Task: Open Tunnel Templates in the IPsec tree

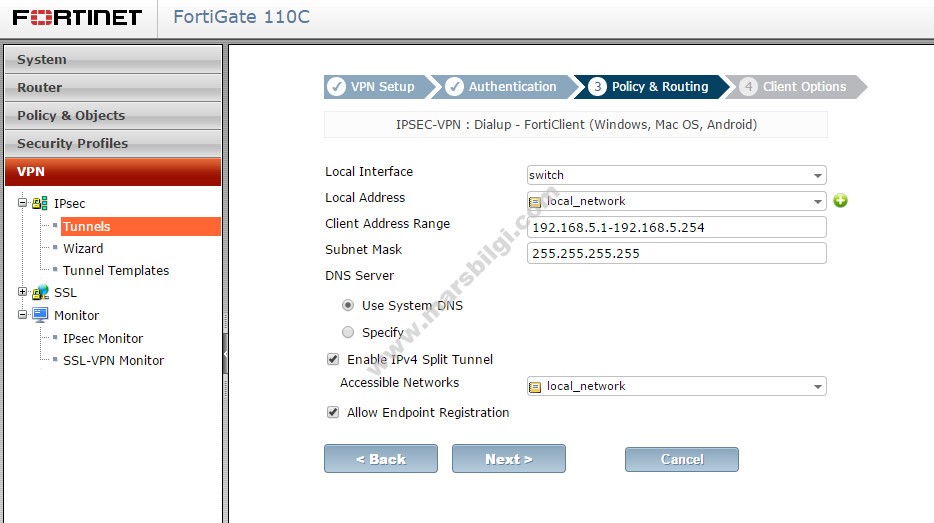Action: coord(116,270)
